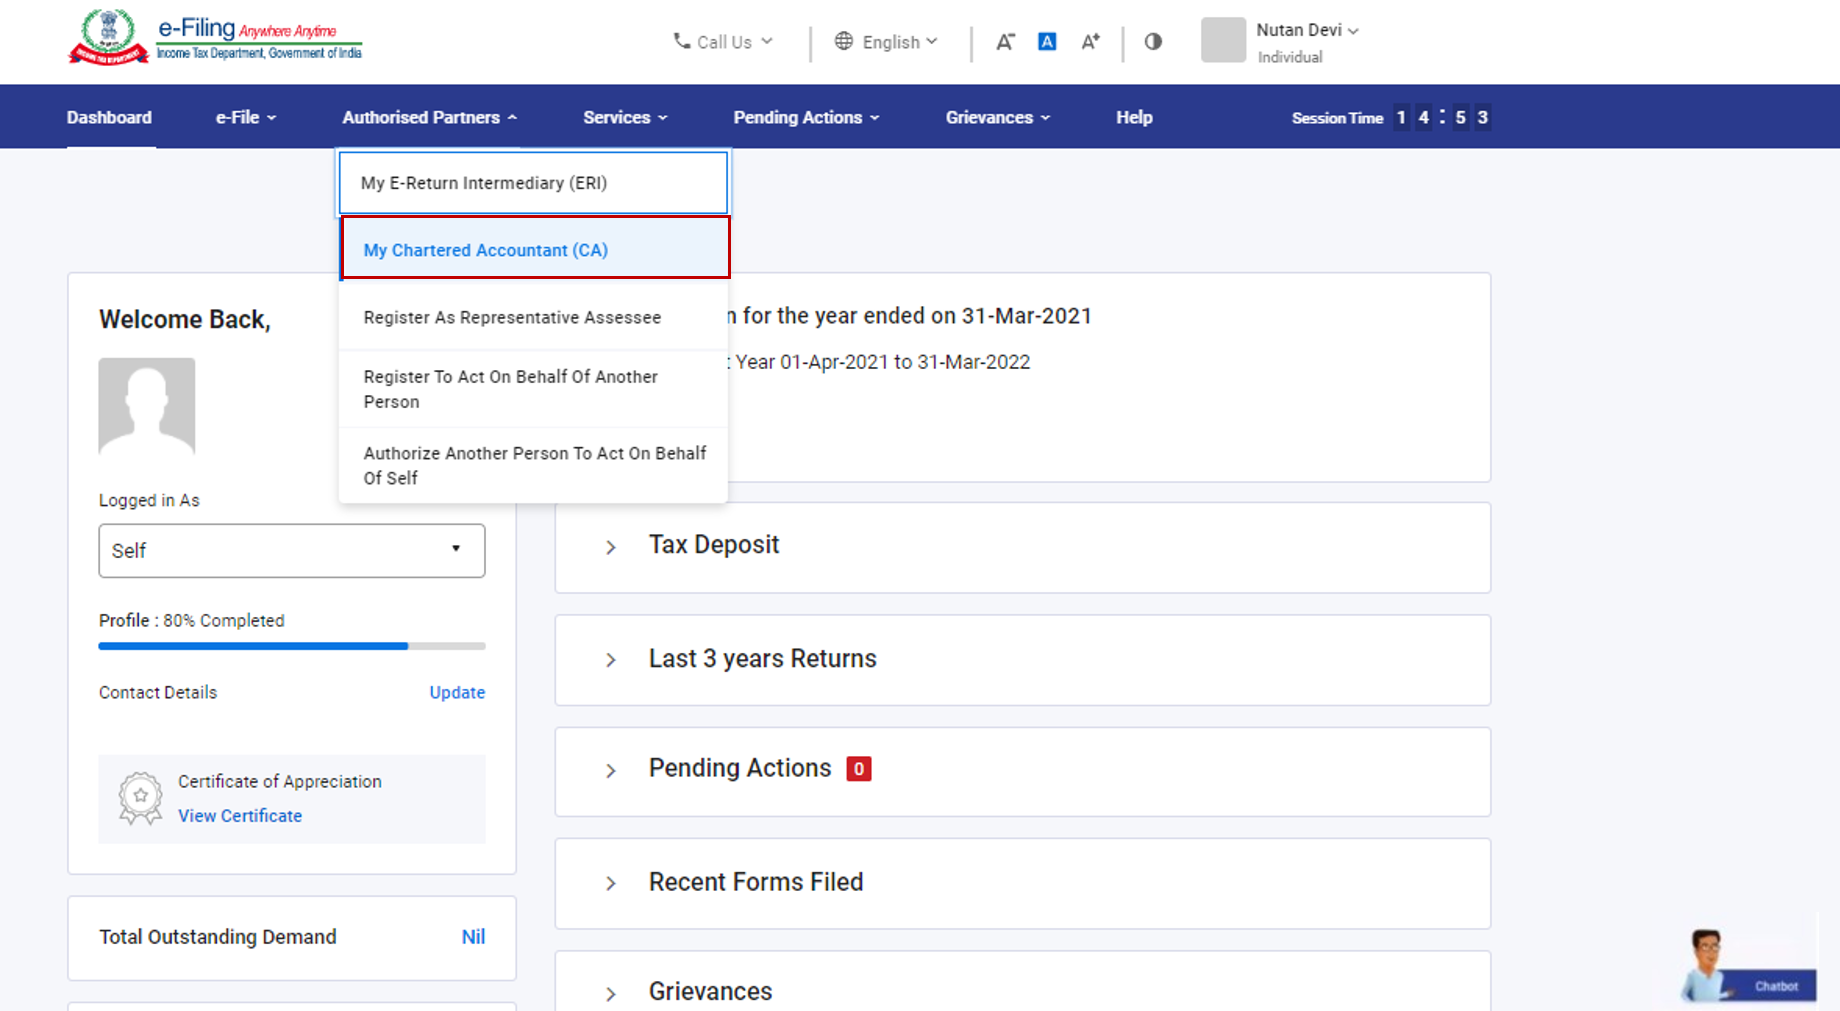Click the Certificate of Appreciation badge icon

(x=140, y=797)
